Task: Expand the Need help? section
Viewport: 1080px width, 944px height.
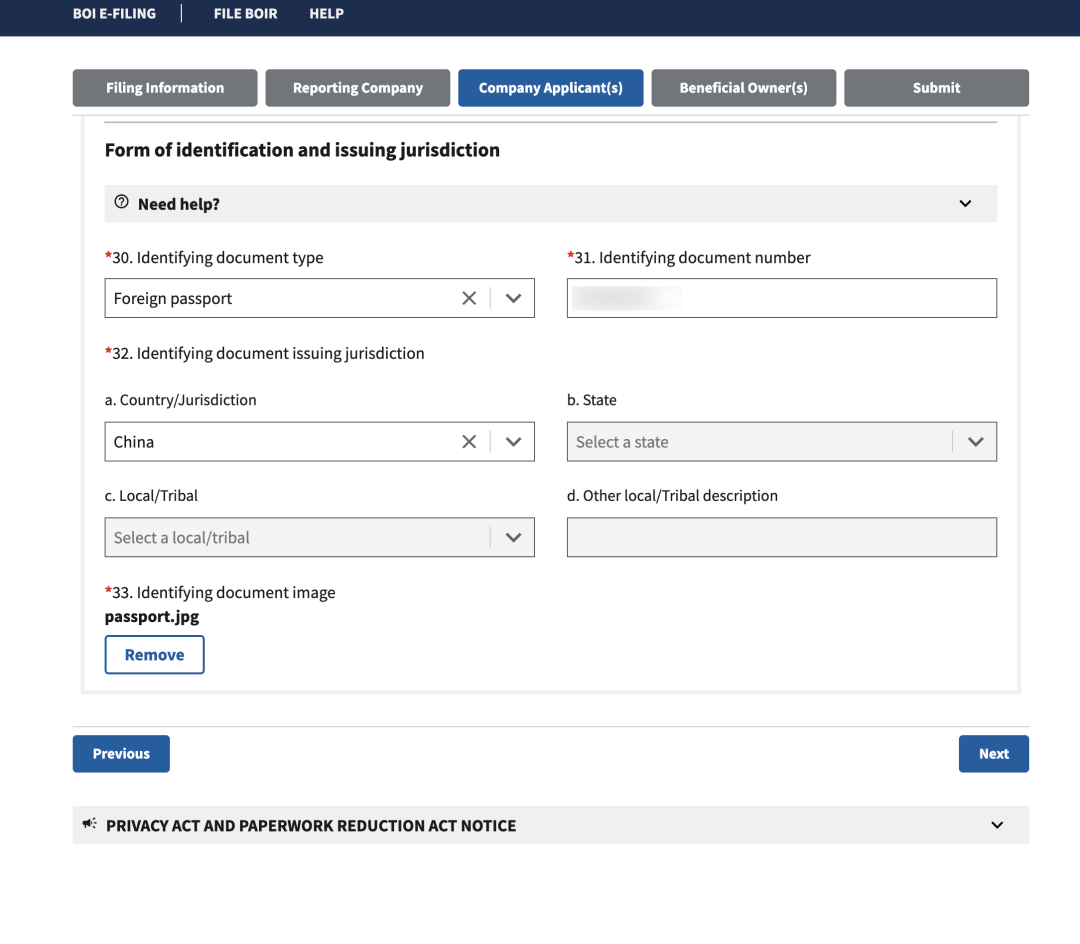Action: point(965,204)
